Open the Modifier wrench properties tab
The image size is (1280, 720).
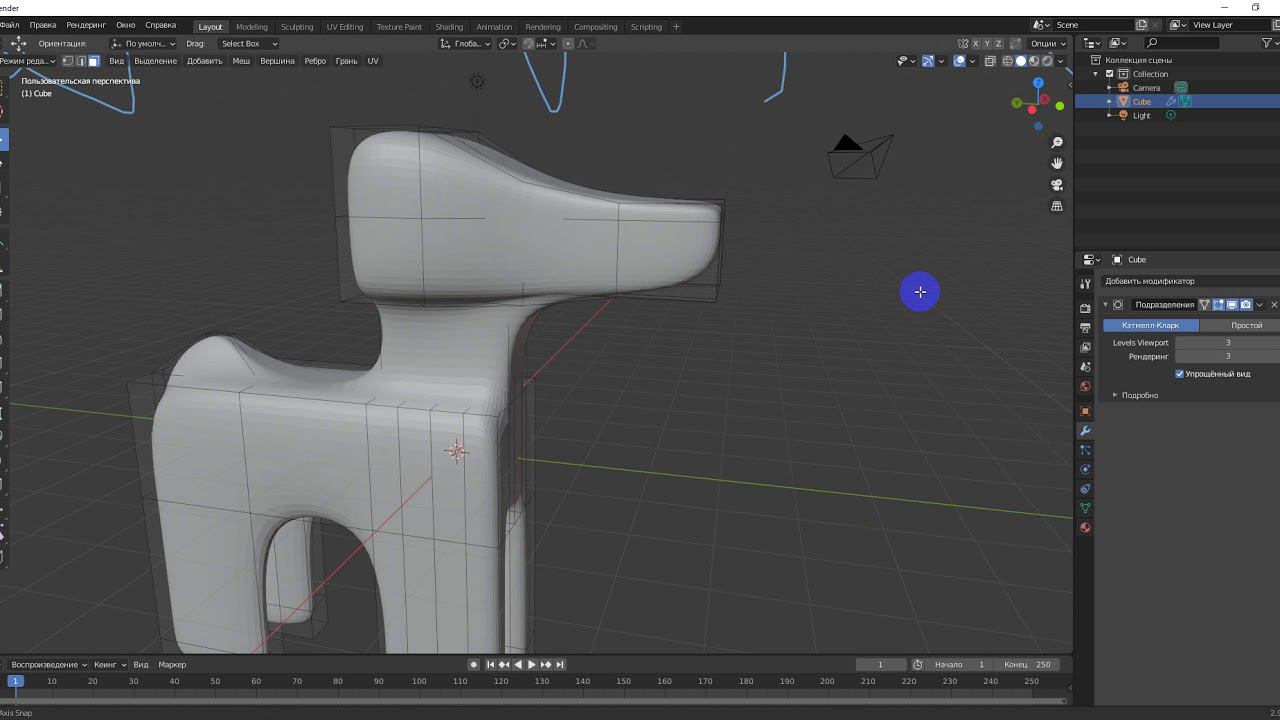tap(1085, 430)
